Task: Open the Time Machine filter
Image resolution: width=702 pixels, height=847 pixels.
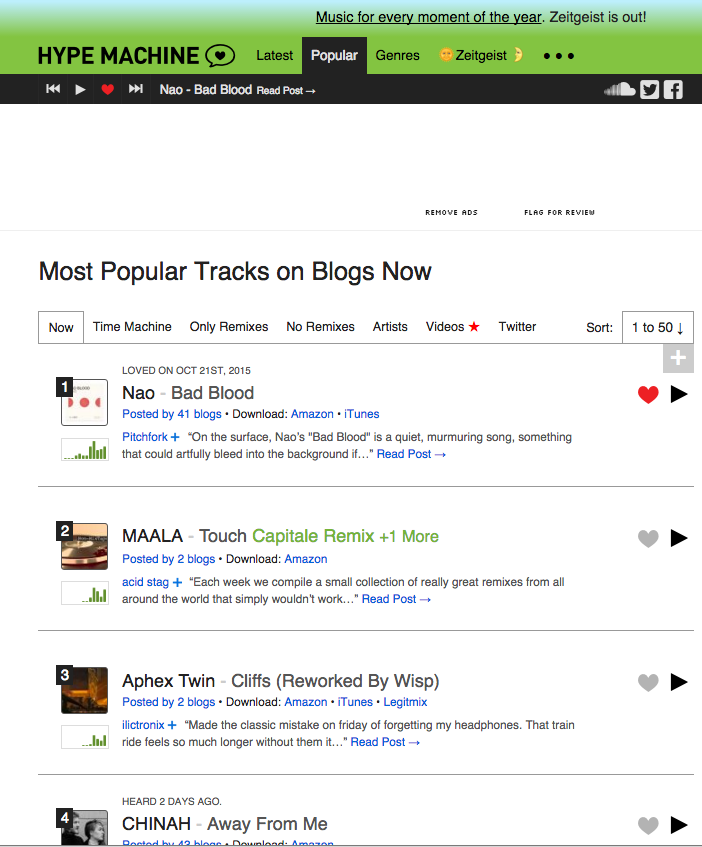Action: coord(132,327)
